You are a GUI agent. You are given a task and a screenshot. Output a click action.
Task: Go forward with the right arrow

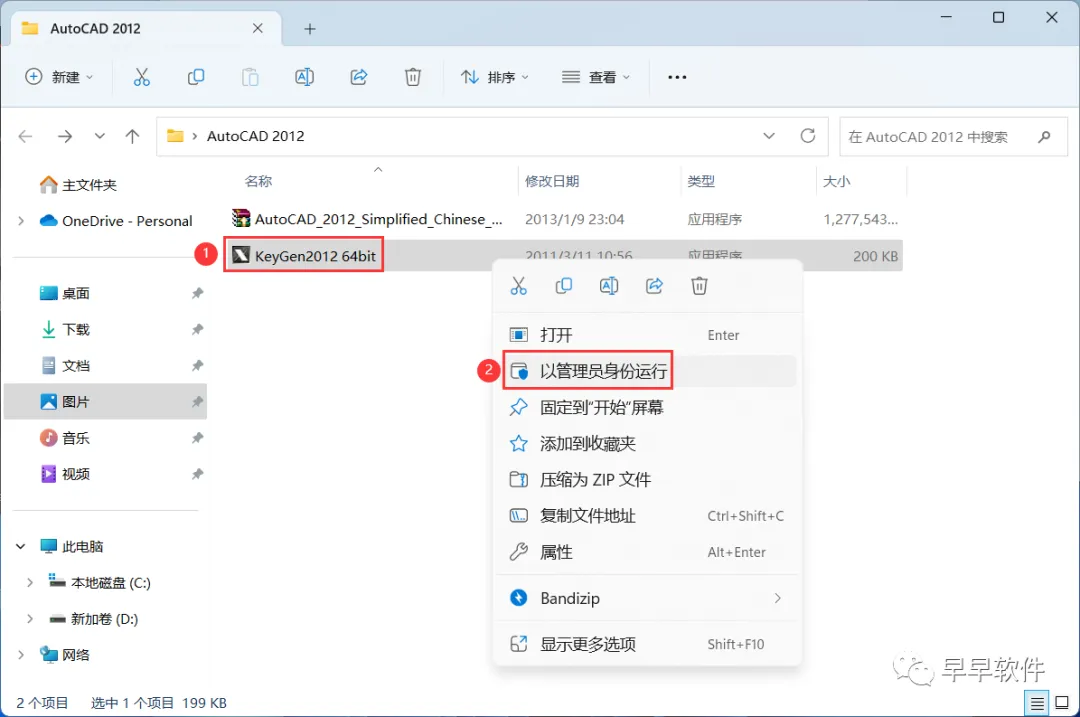[65, 136]
